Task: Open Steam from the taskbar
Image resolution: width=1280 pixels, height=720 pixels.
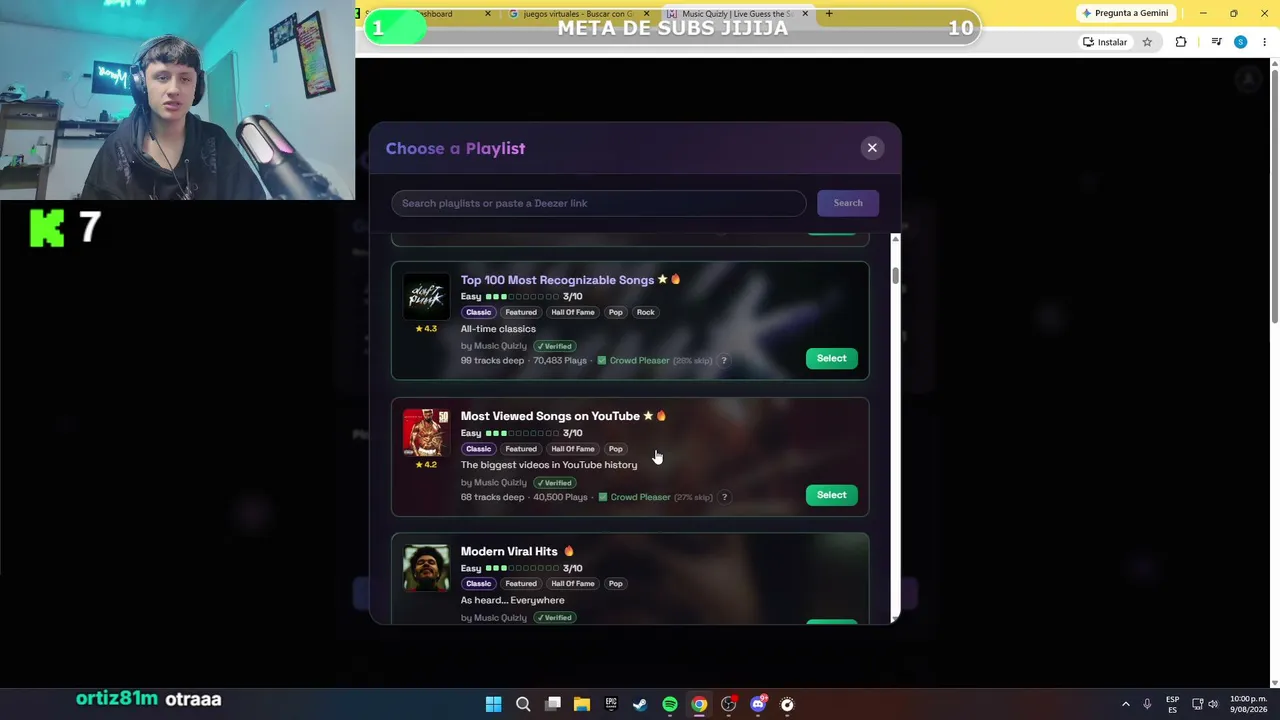Action: 640,704
